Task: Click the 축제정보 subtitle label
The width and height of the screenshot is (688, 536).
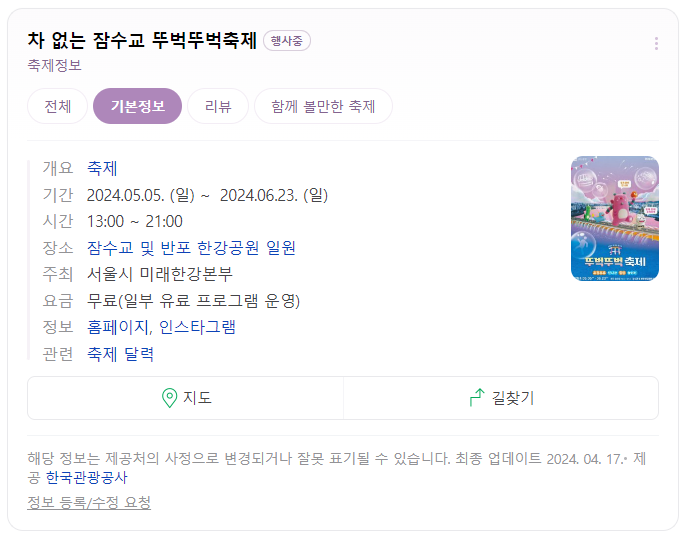Action: coord(54,65)
